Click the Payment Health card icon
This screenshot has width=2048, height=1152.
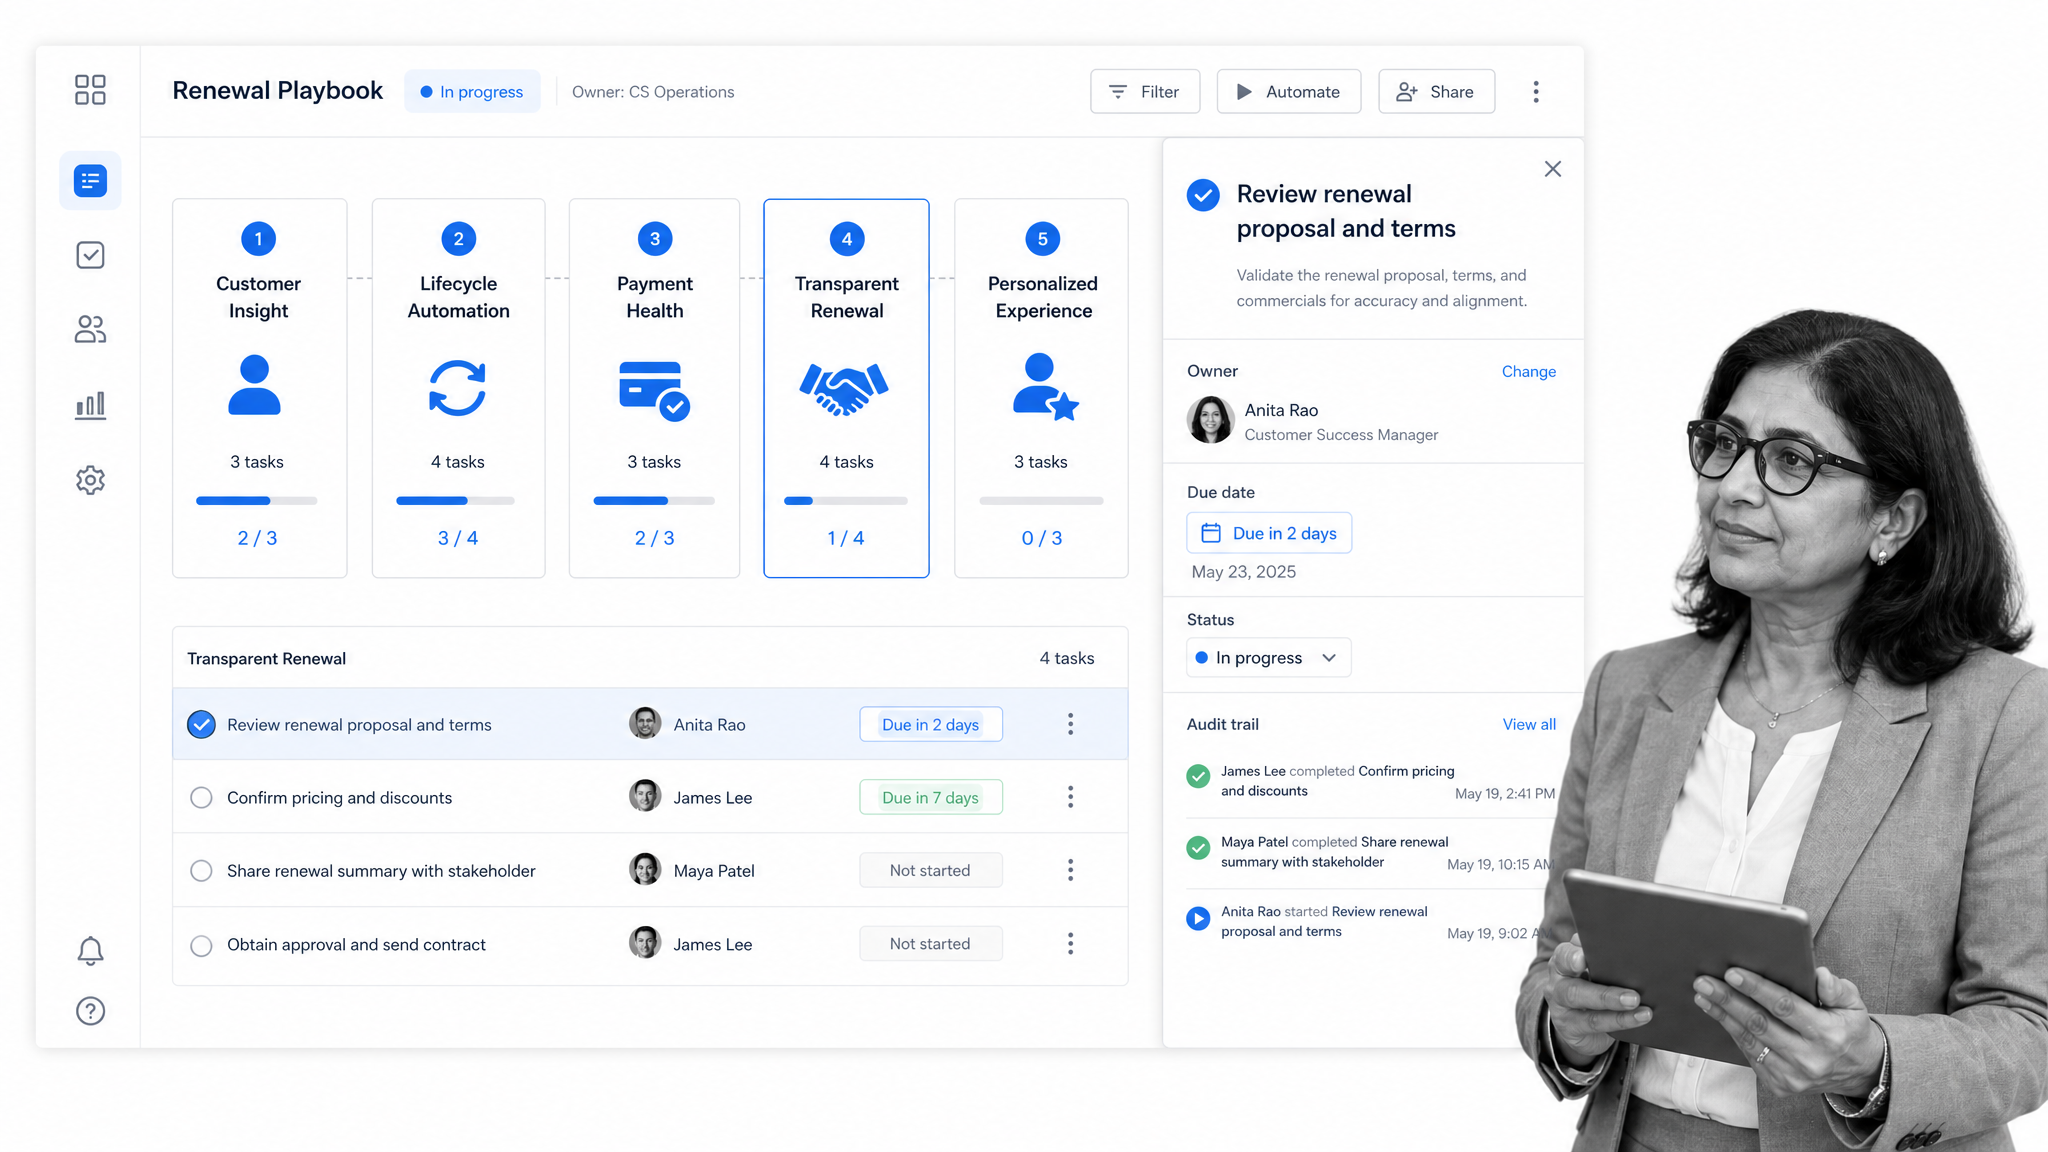(654, 390)
